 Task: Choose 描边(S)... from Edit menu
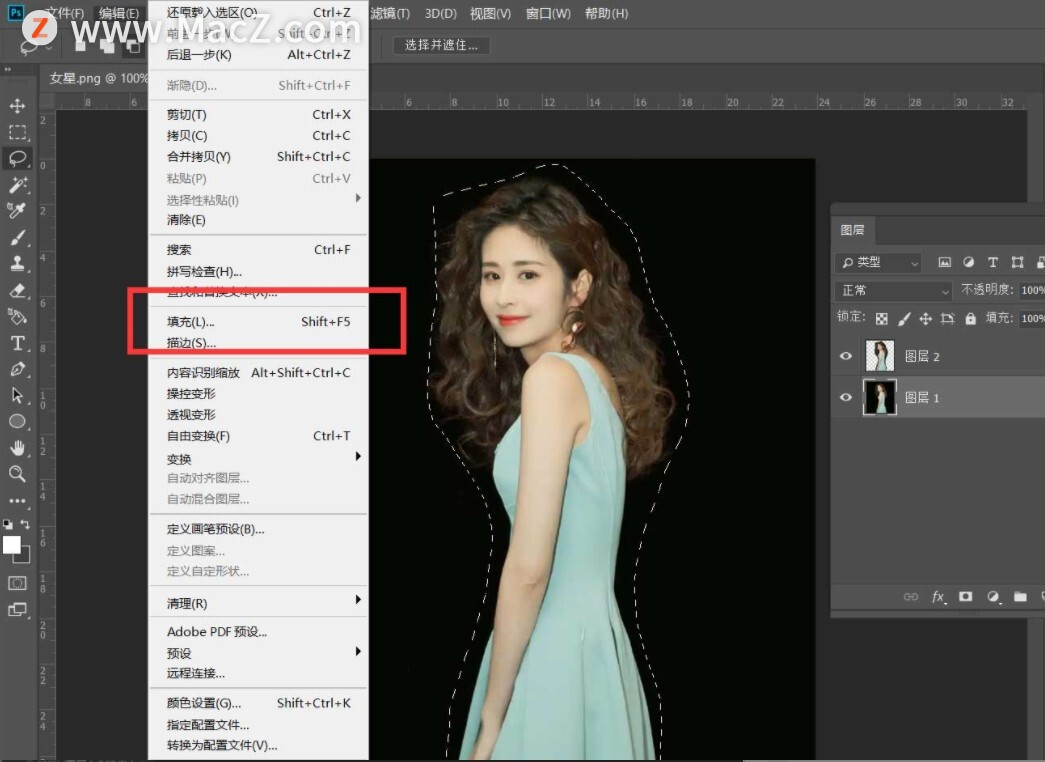[x=258, y=343]
